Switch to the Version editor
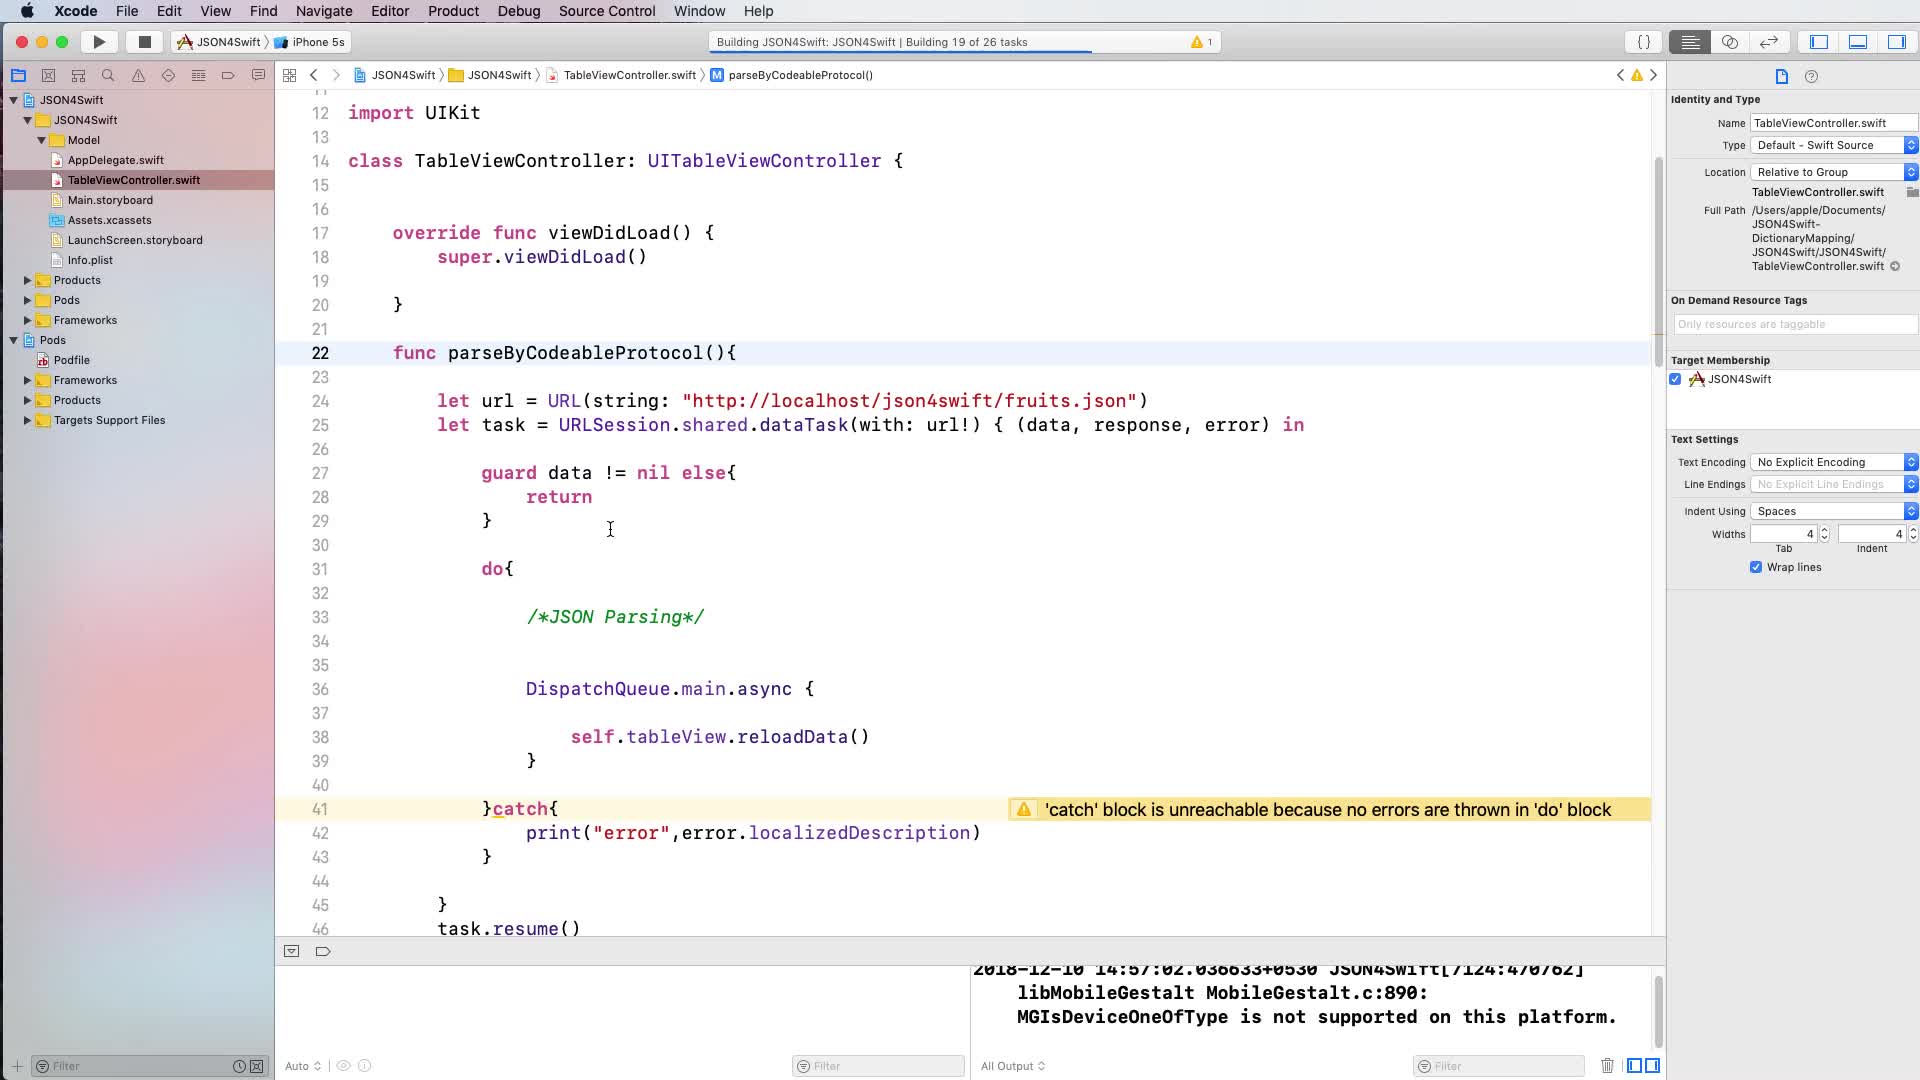 (x=1768, y=42)
